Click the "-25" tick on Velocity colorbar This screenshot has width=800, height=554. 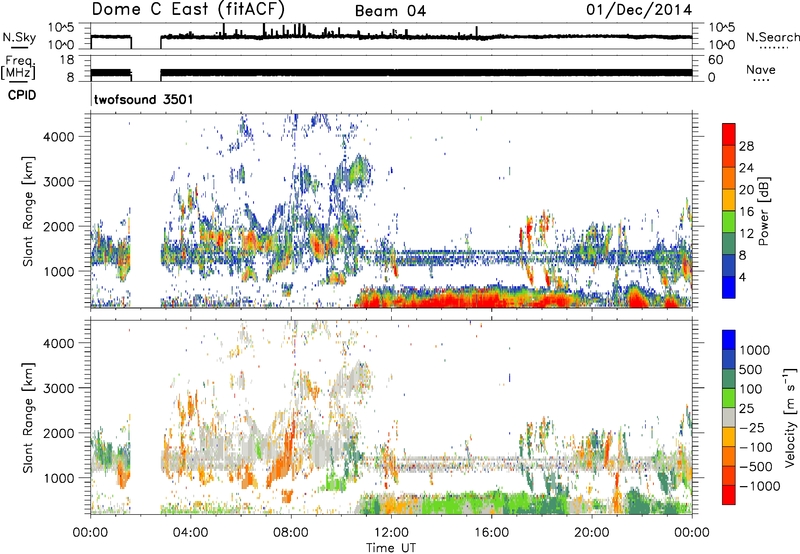click(750, 427)
